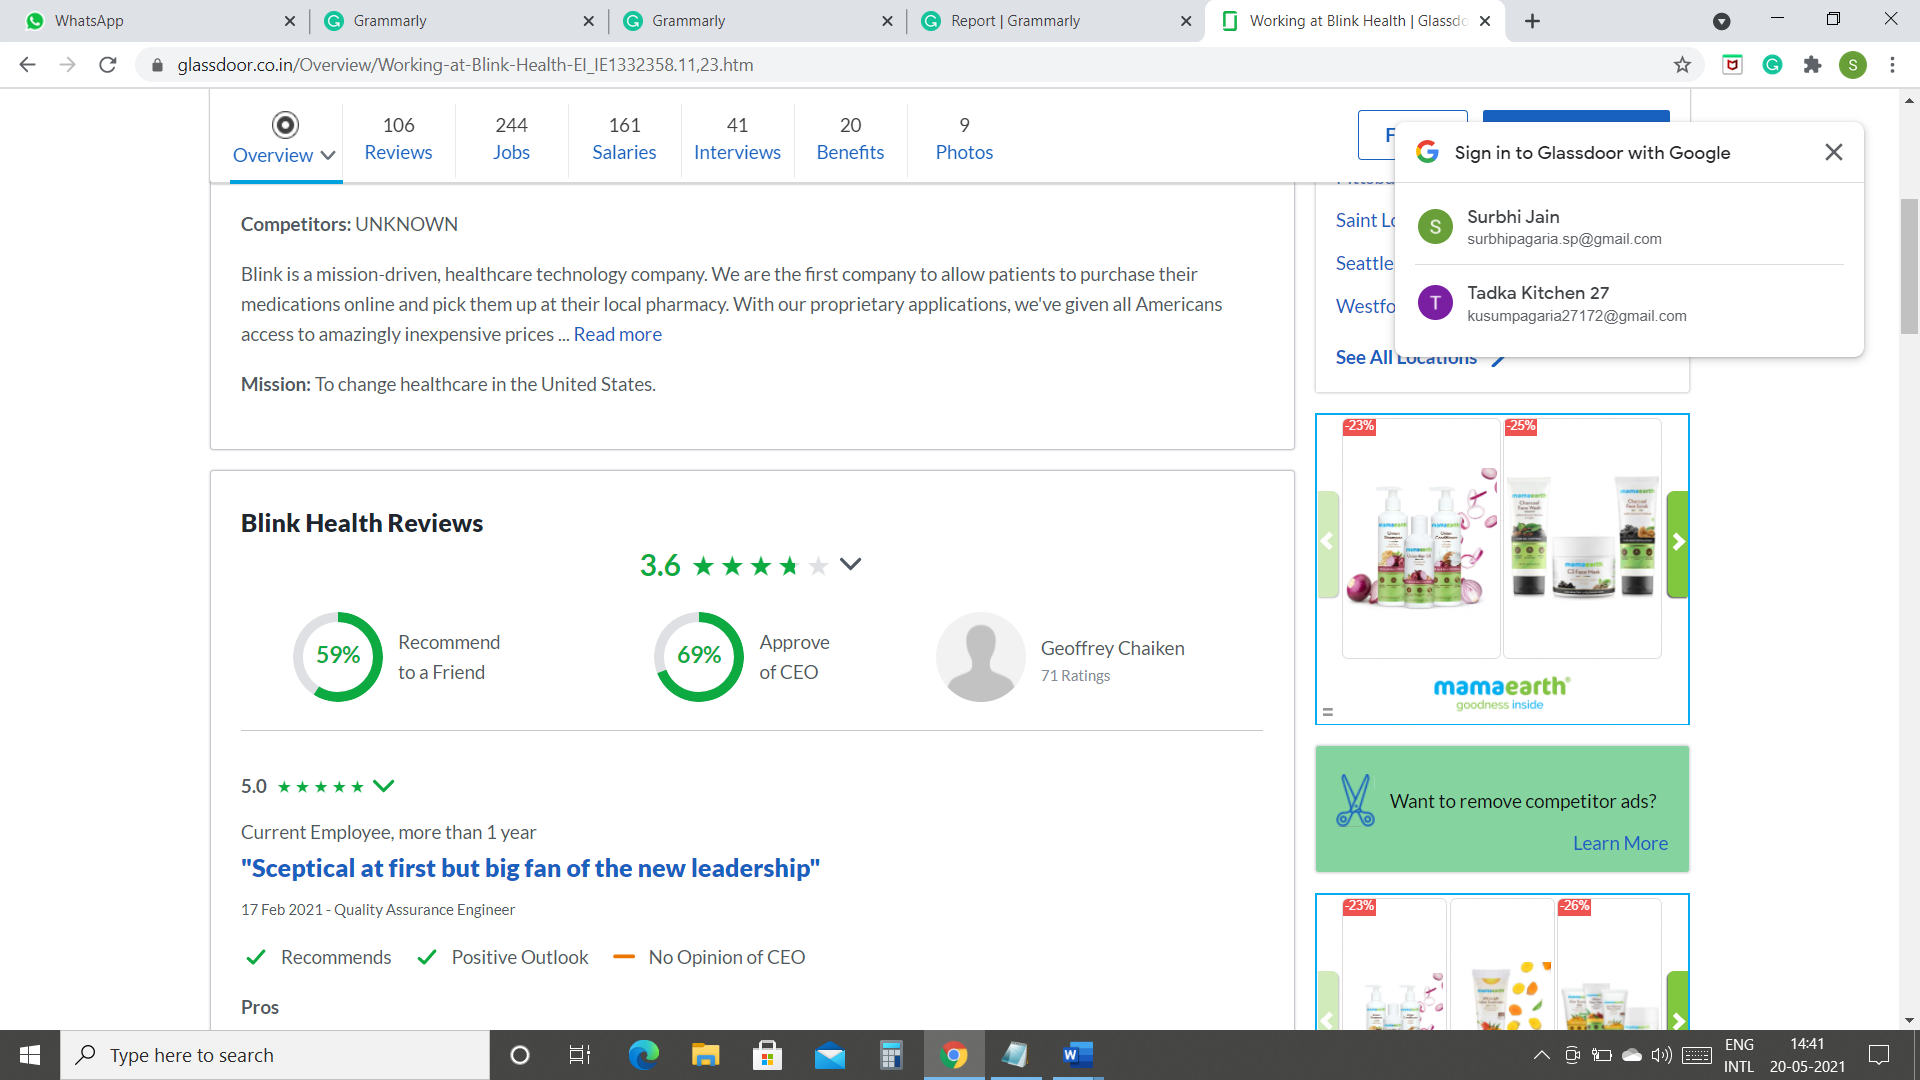Open Microsoft Store from taskbar

tap(767, 1055)
